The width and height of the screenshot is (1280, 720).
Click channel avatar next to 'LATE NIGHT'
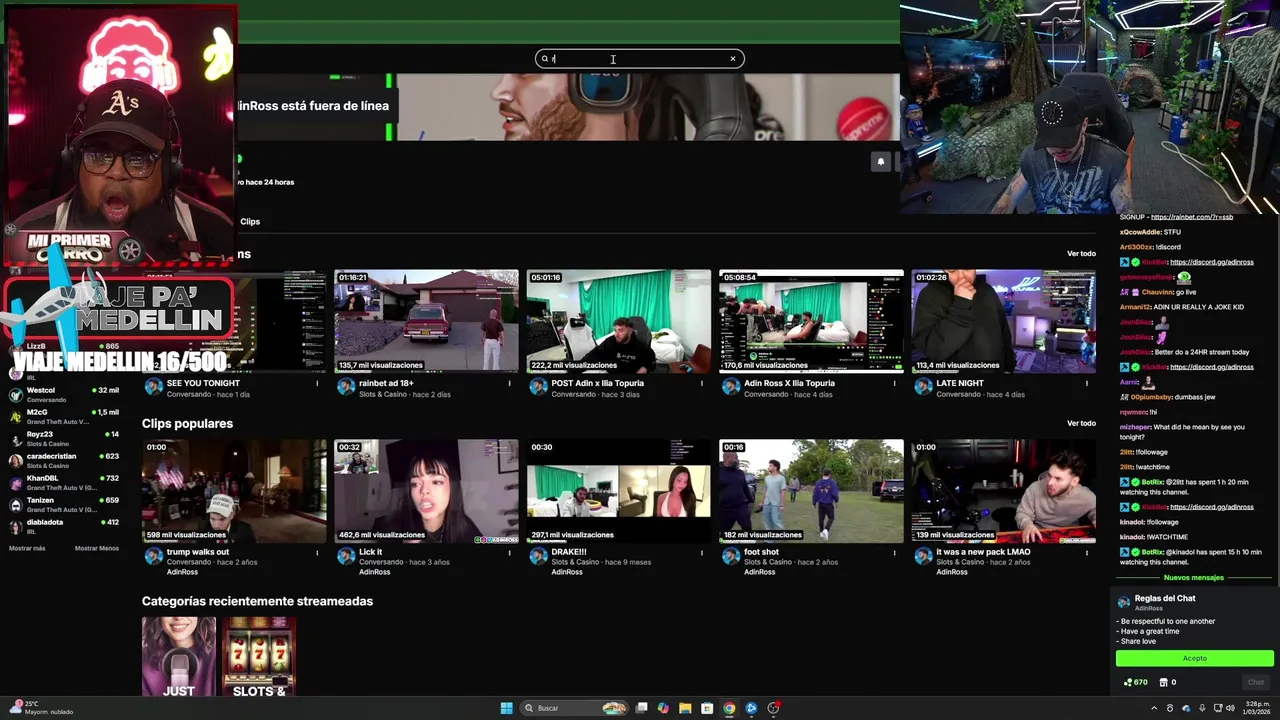[x=923, y=387]
